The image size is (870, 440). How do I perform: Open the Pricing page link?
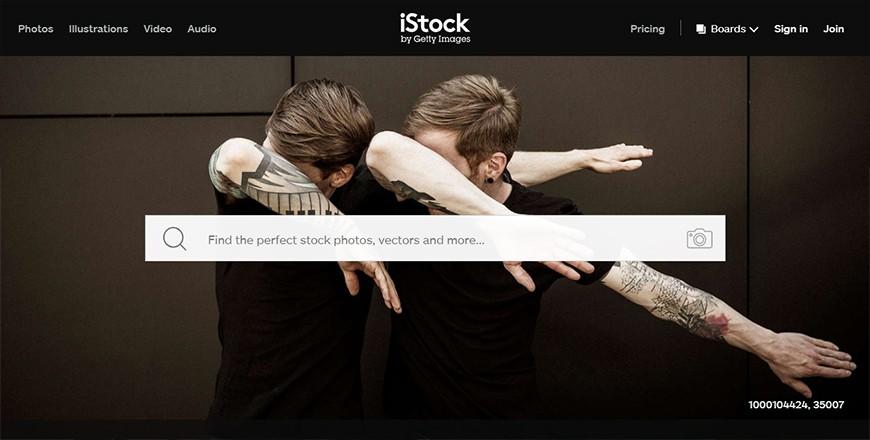click(647, 29)
